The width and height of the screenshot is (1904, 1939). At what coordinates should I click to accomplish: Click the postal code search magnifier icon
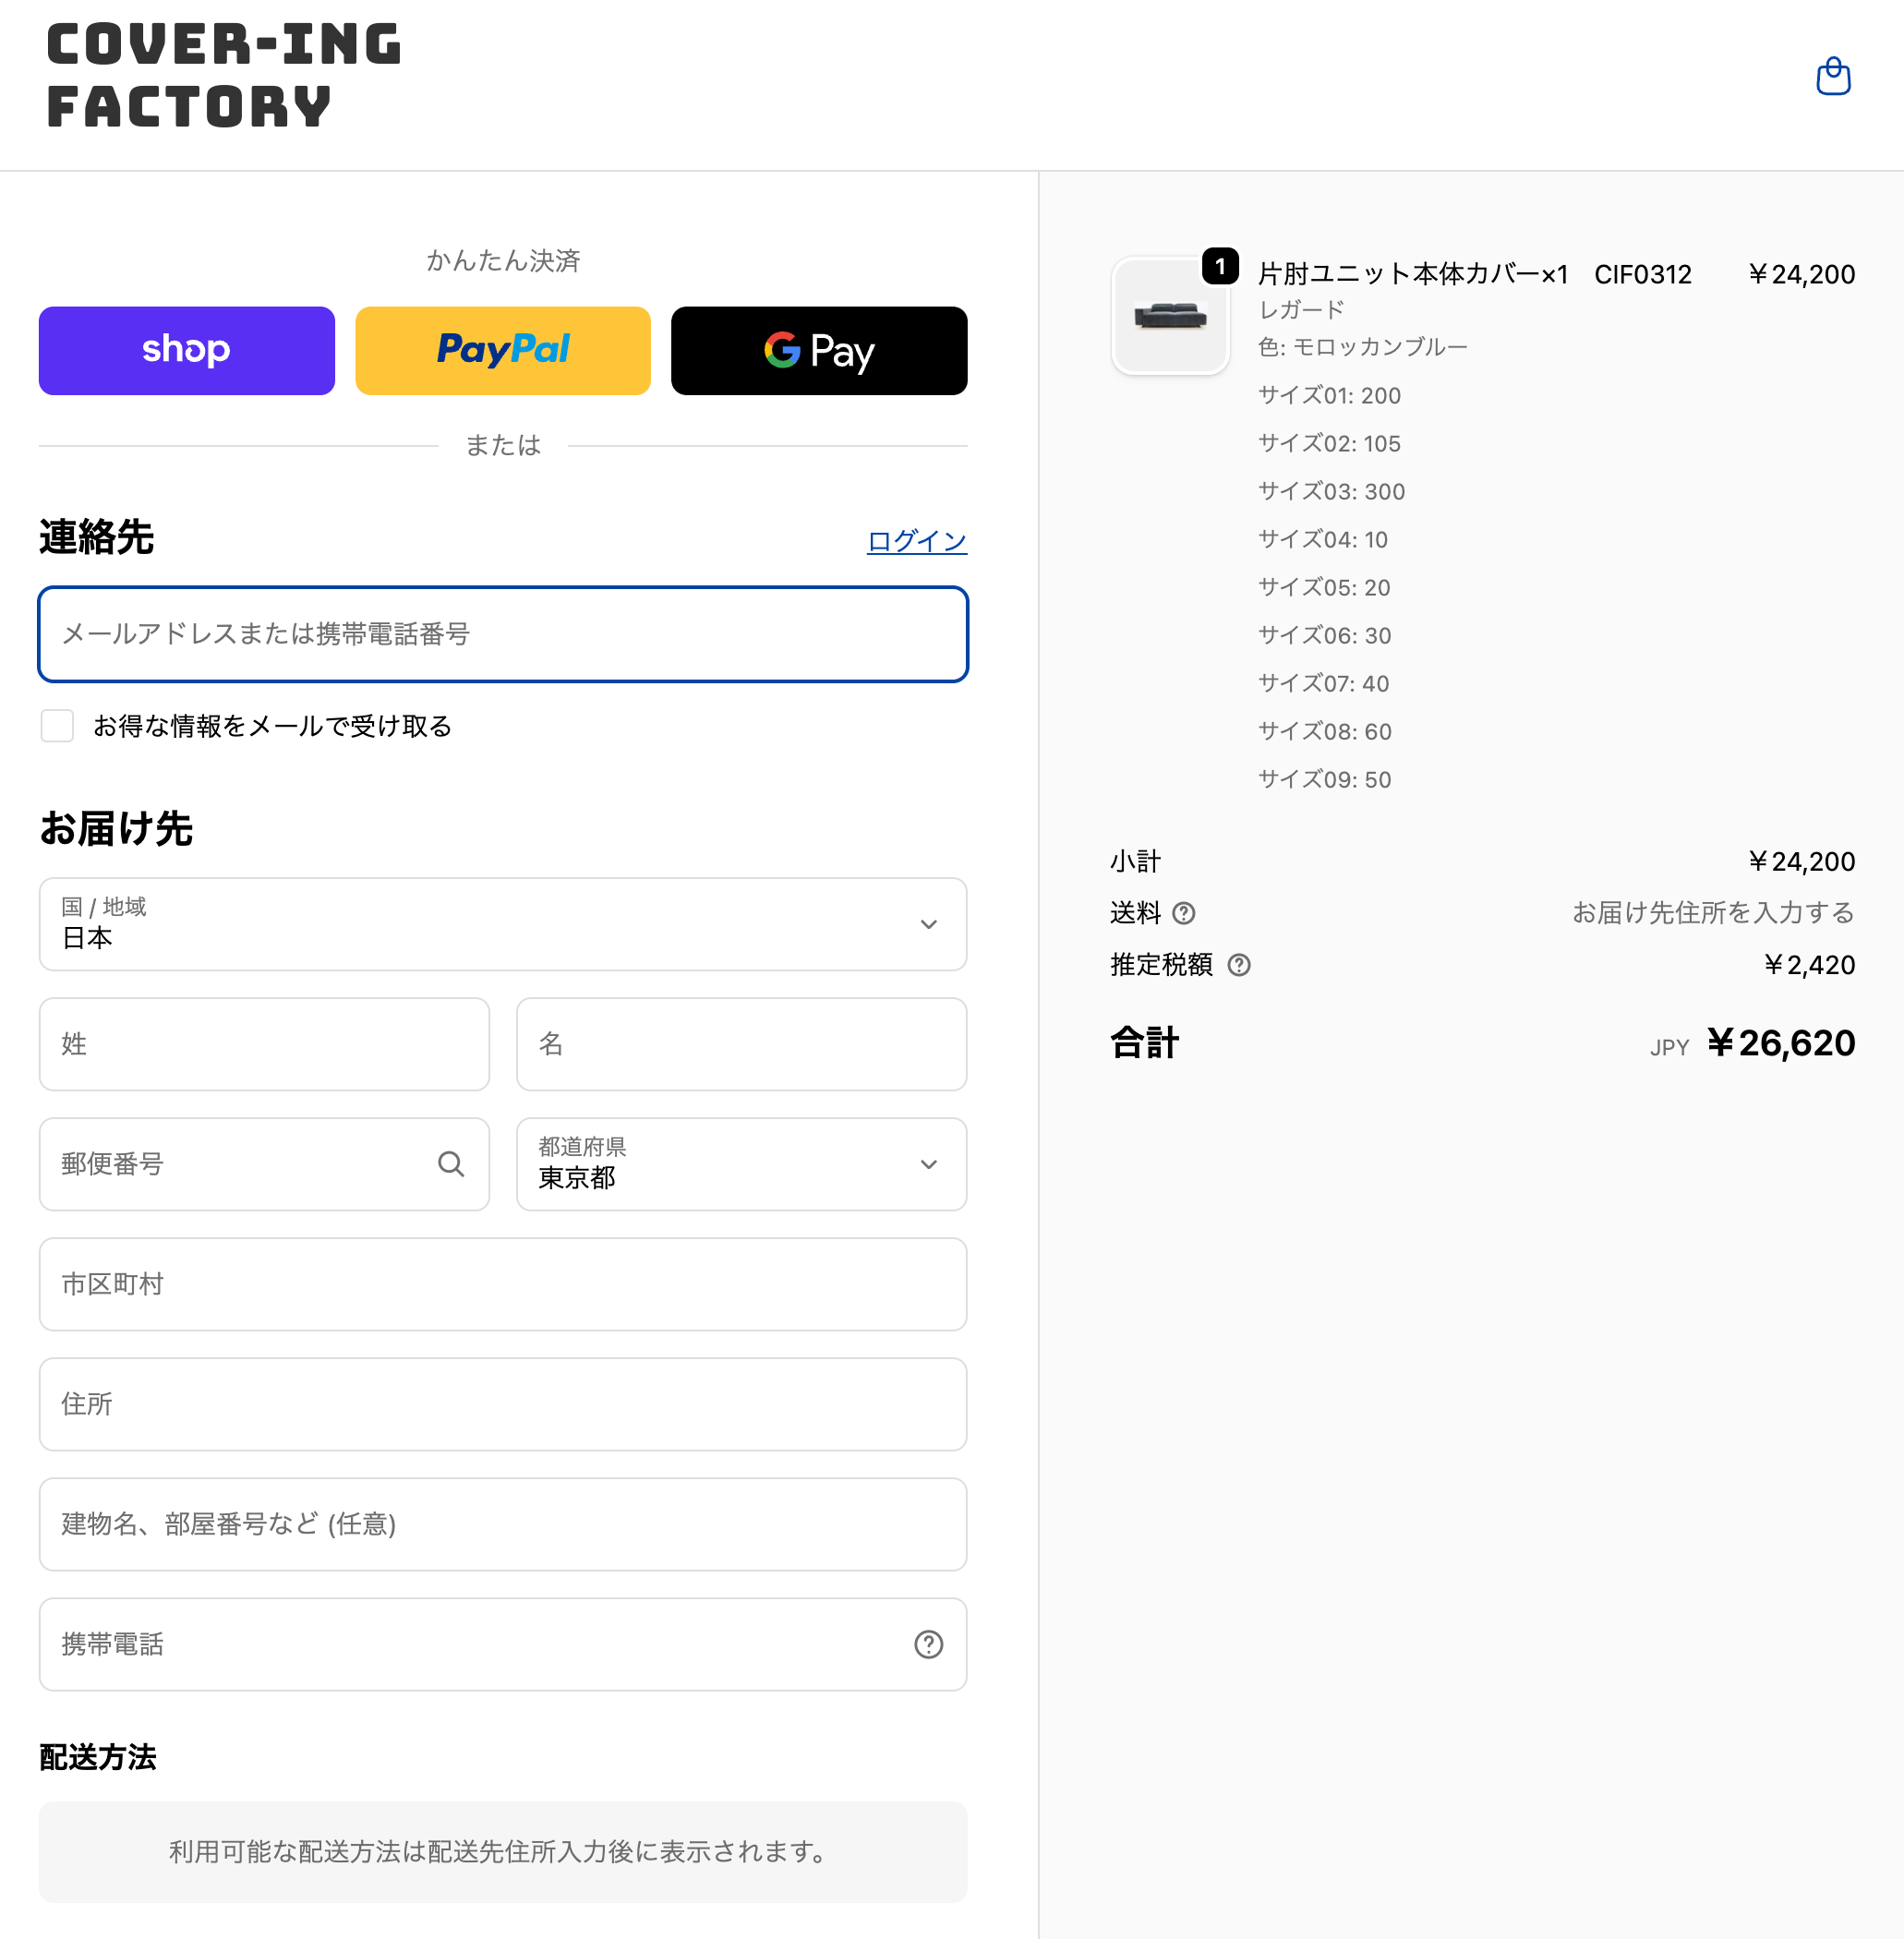[451, 1164]
